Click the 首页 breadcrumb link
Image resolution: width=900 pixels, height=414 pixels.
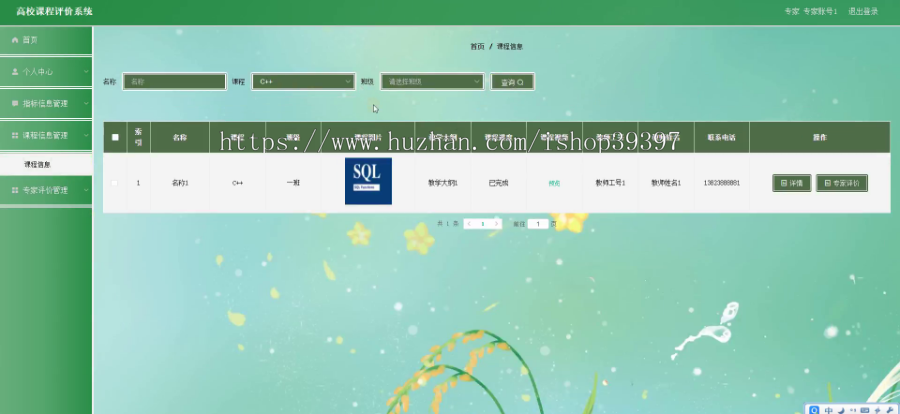(x=477, y=47)
